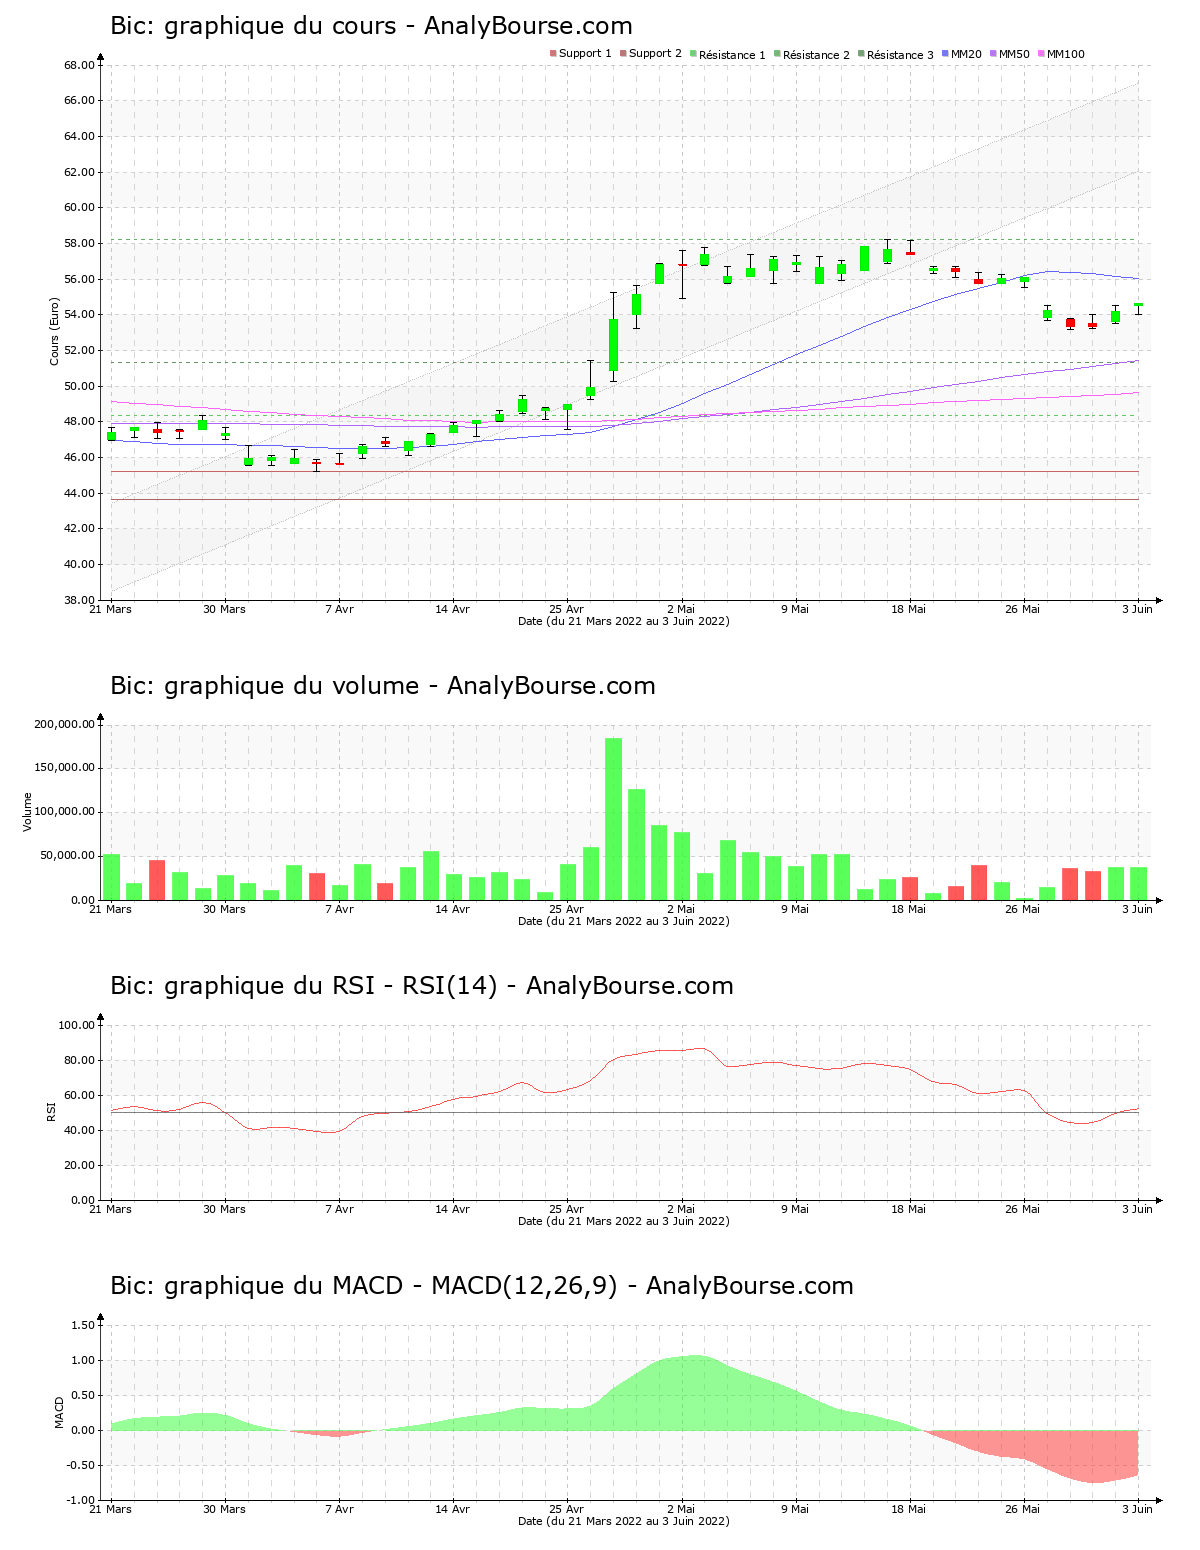Viewport: 1200px width, 1550px height.
Task: Click the 'Bic: graphique du MACD' title
Action: tap(482, 1286)
